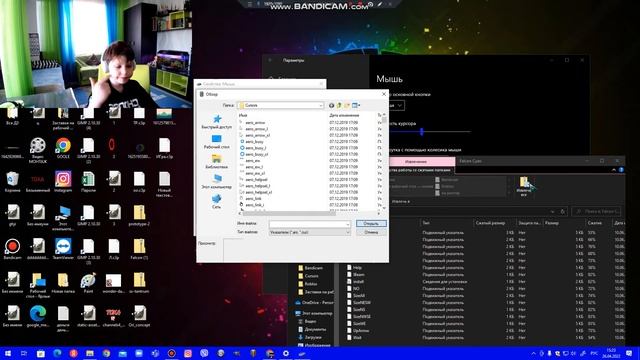The height and width of the screenshot is (360, 640).
Task: Select aero_busy file in list
Action: point(254,142)
